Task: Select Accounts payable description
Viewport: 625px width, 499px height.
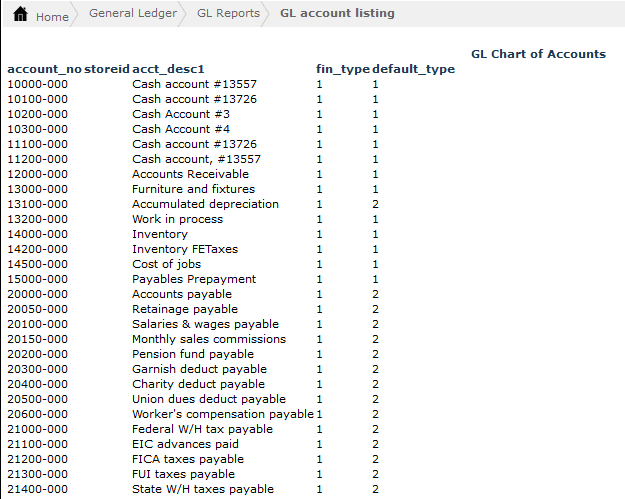Action: 181,294
